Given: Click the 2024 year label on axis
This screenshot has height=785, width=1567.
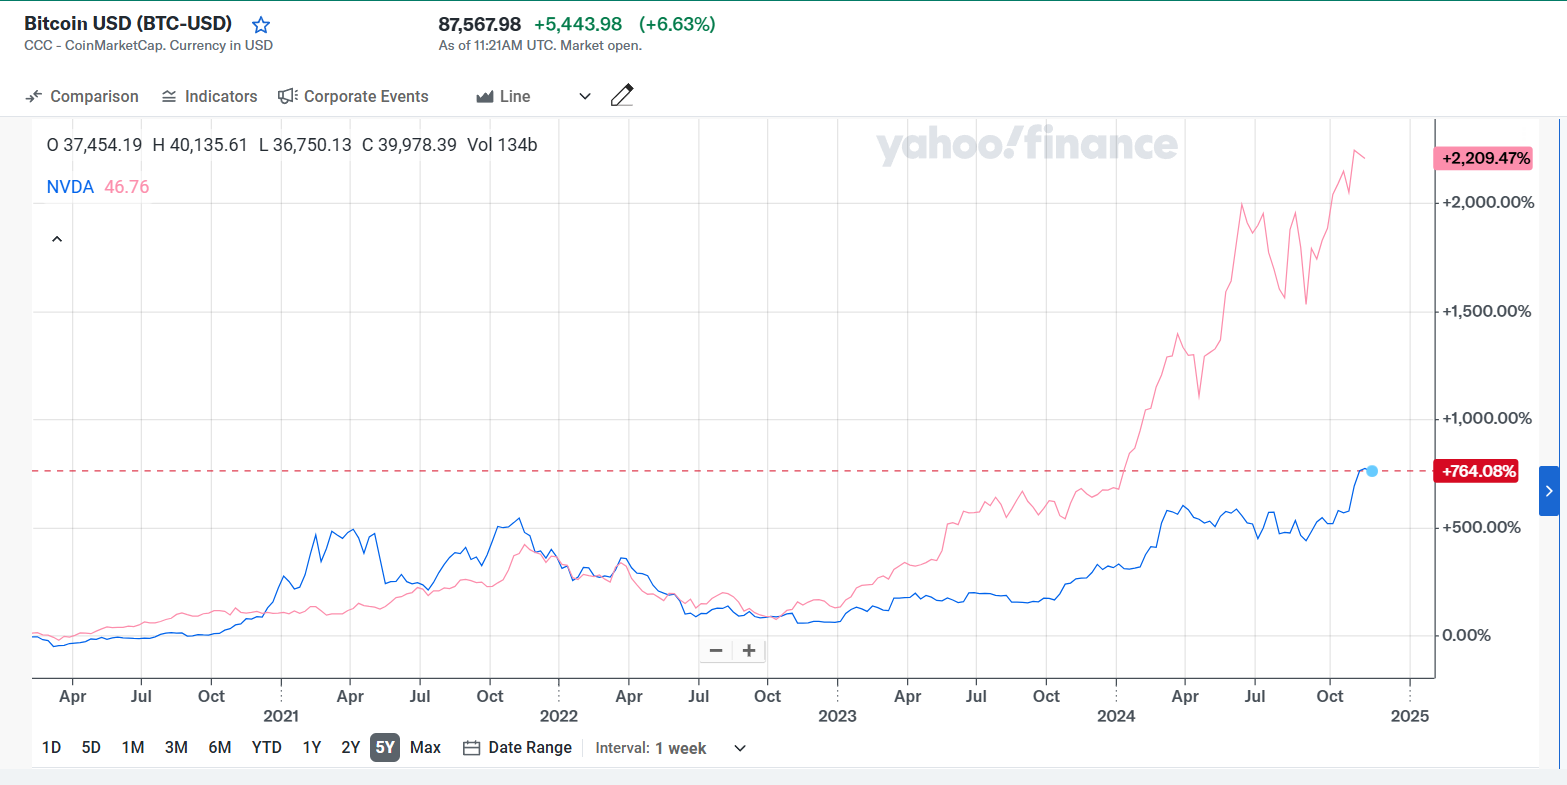Looking at the screenshot, I should 1116,716.
